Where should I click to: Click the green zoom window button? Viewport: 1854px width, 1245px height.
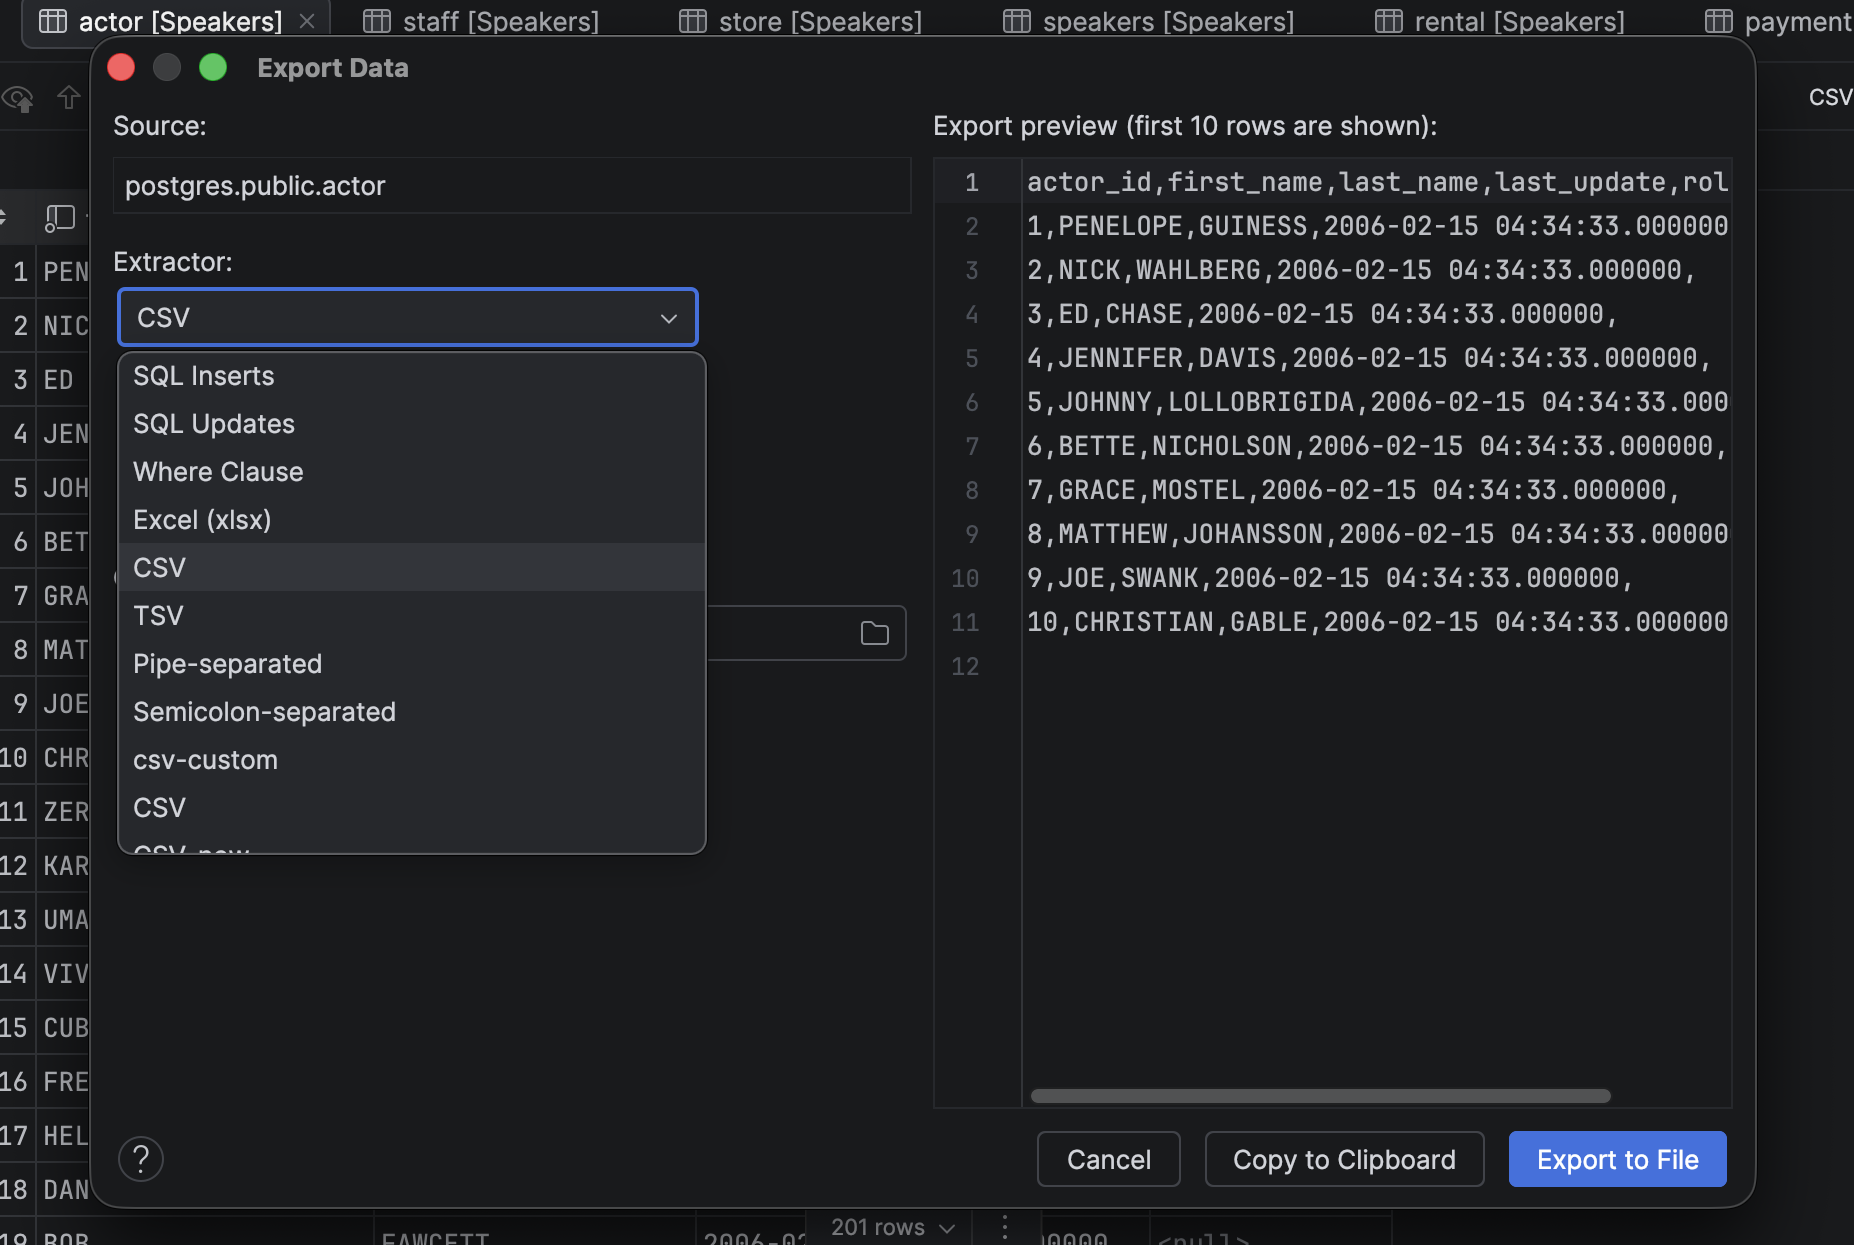point(213,67)
